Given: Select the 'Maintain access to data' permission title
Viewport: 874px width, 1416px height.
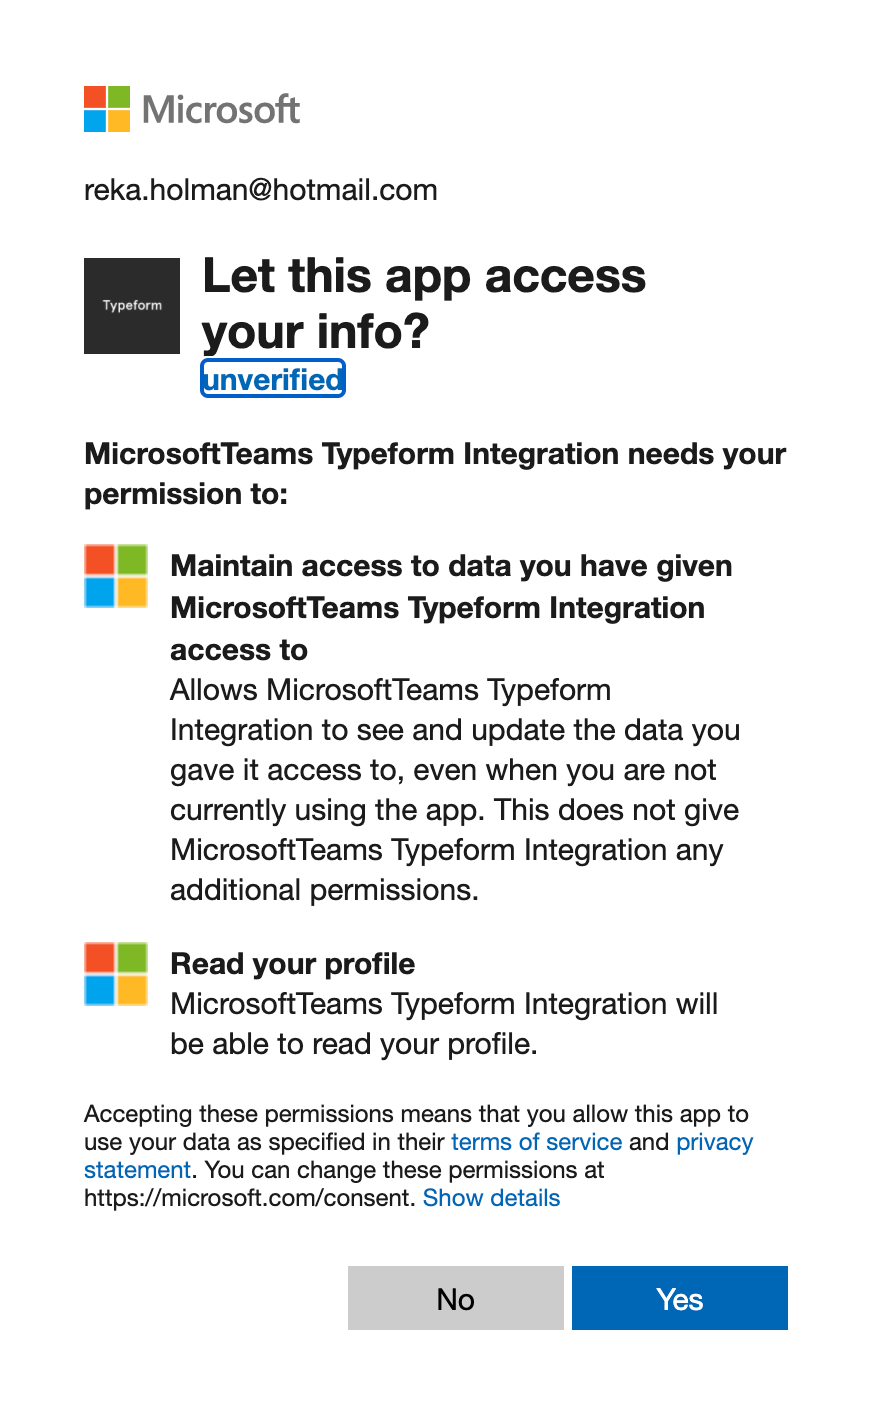Looking at the screenshot, I should point(452,608).
